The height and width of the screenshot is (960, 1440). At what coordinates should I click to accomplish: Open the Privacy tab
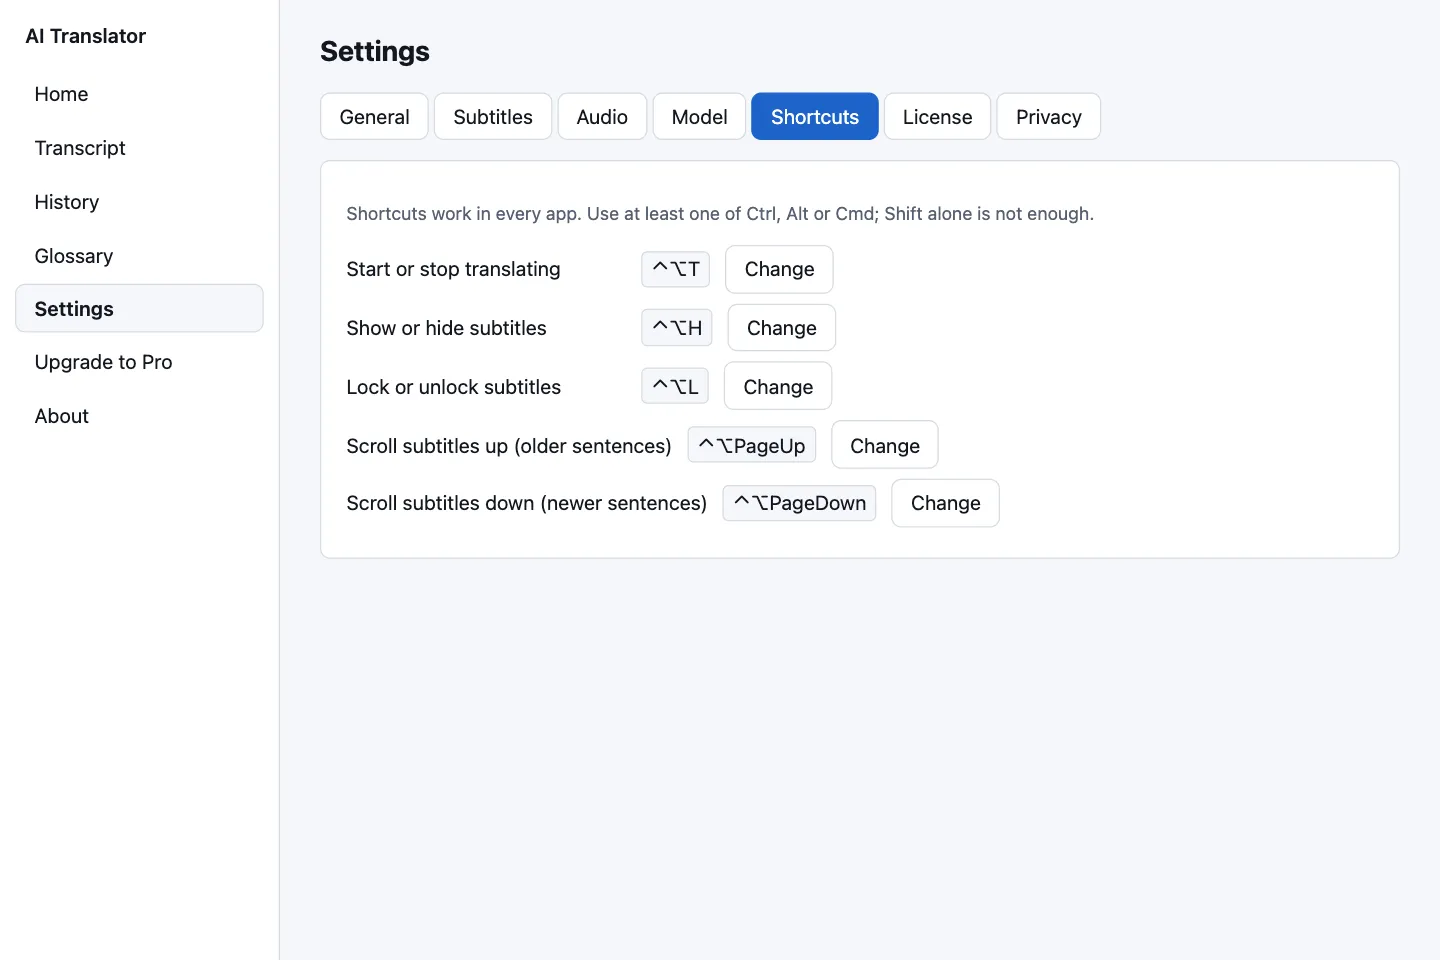(x=1048, y=117)
